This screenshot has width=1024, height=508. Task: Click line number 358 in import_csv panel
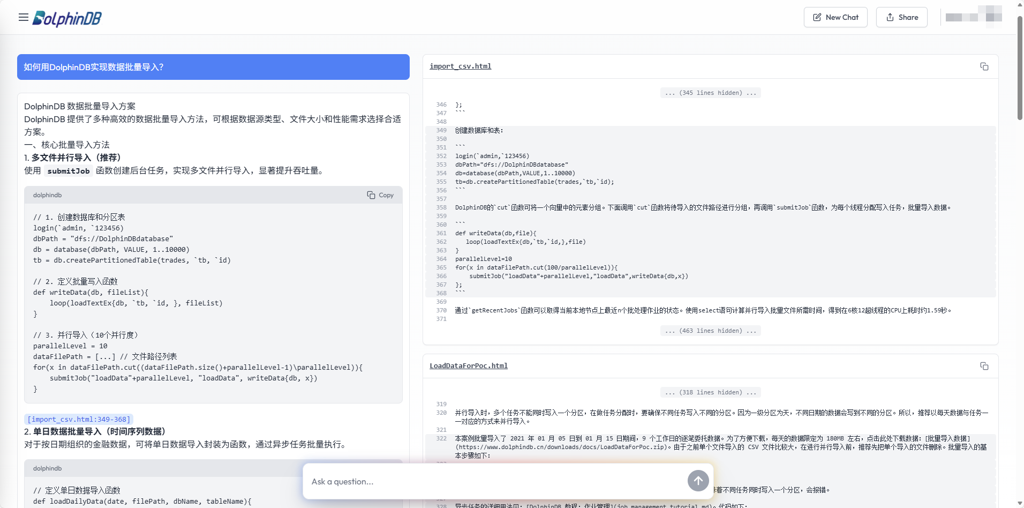point(441,207)
